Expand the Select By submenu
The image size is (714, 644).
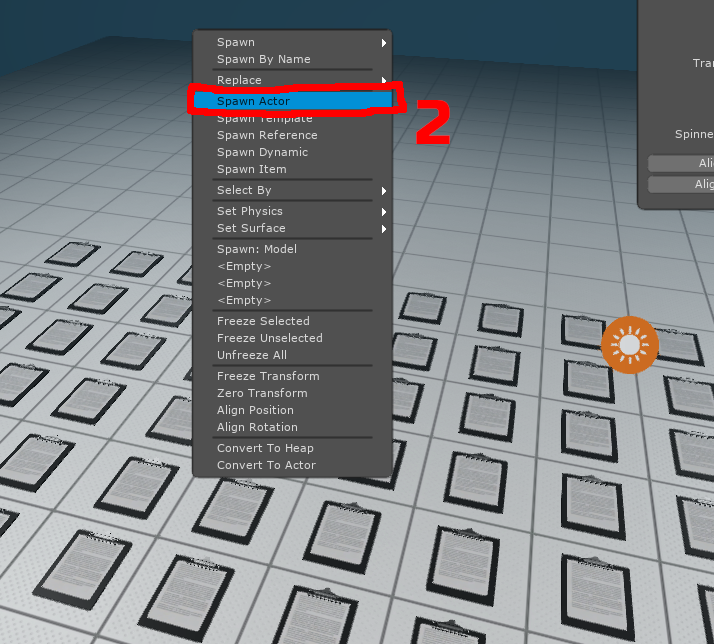coord(292,190)
